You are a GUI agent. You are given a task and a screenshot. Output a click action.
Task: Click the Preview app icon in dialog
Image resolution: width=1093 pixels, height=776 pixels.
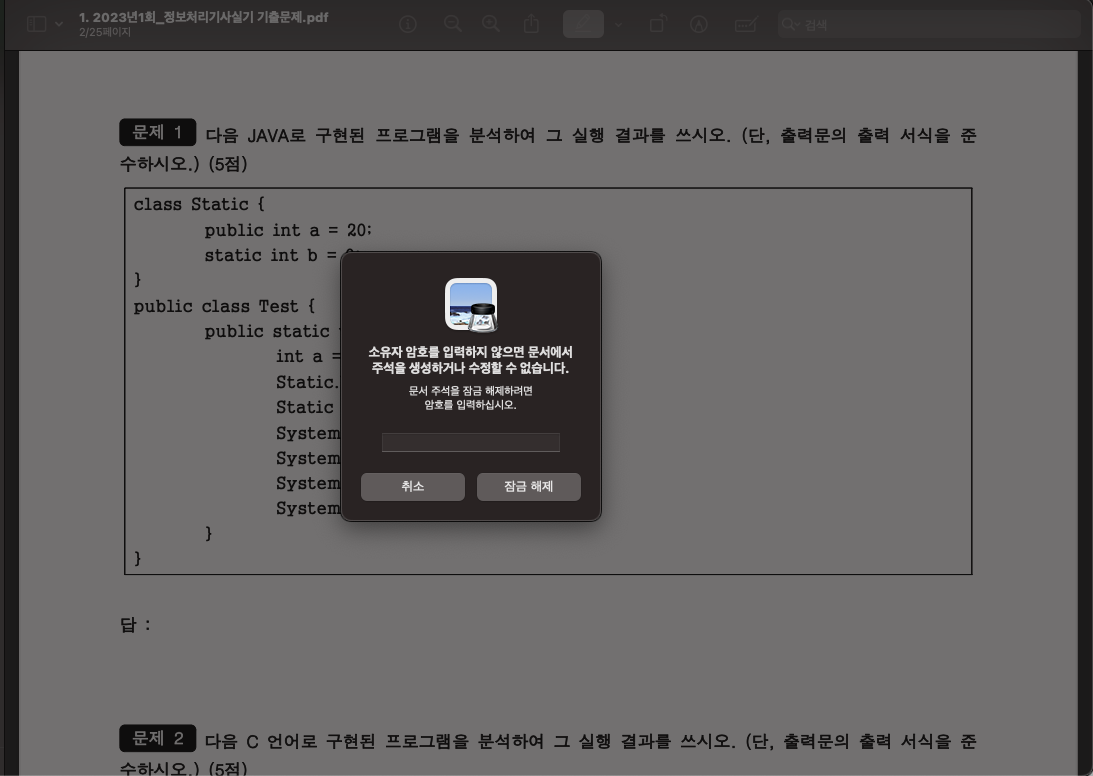471,305
